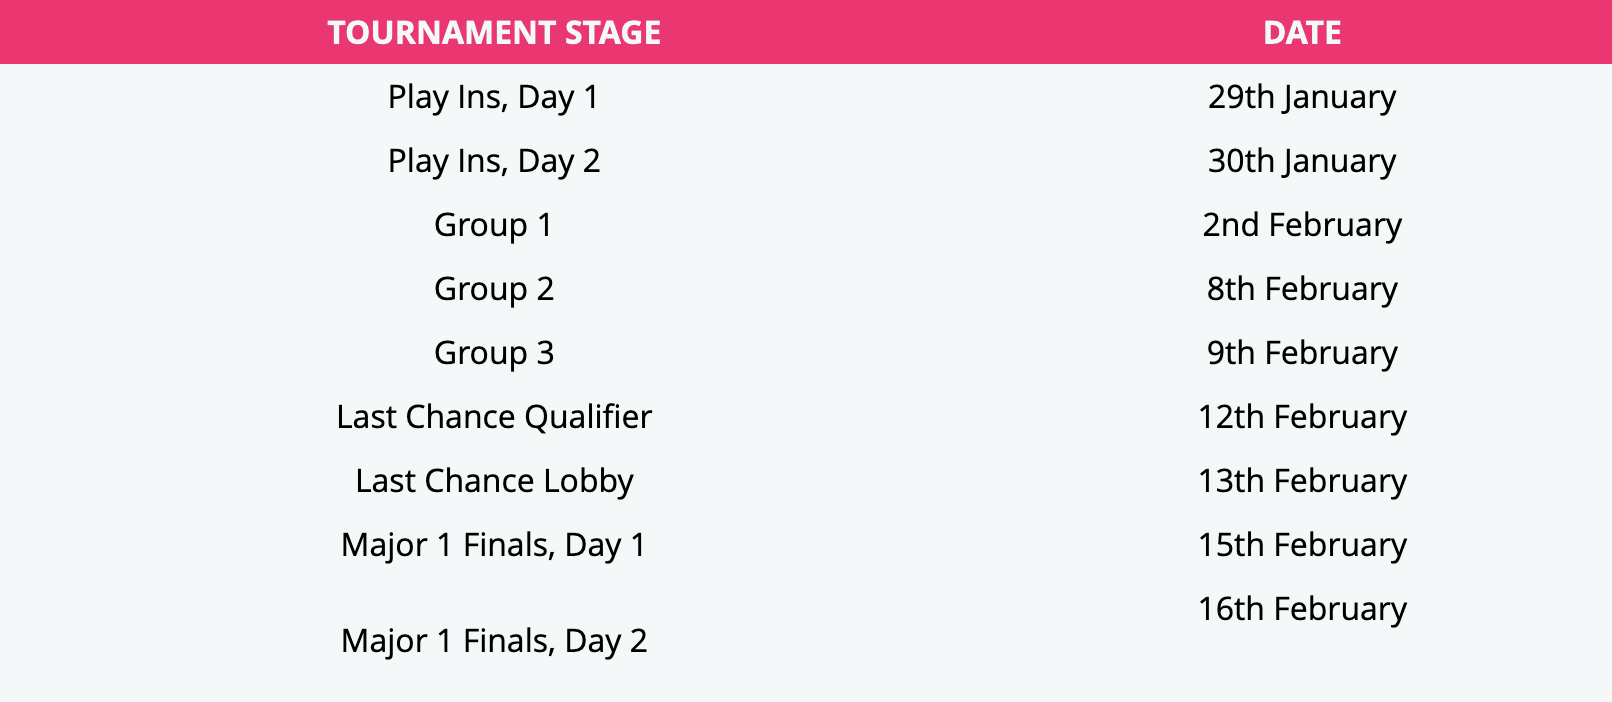Select the Last Chance Qualifier stage
Image resolution: width=1612 pixels, height=702 pixels.
click(x=494, y=417)
